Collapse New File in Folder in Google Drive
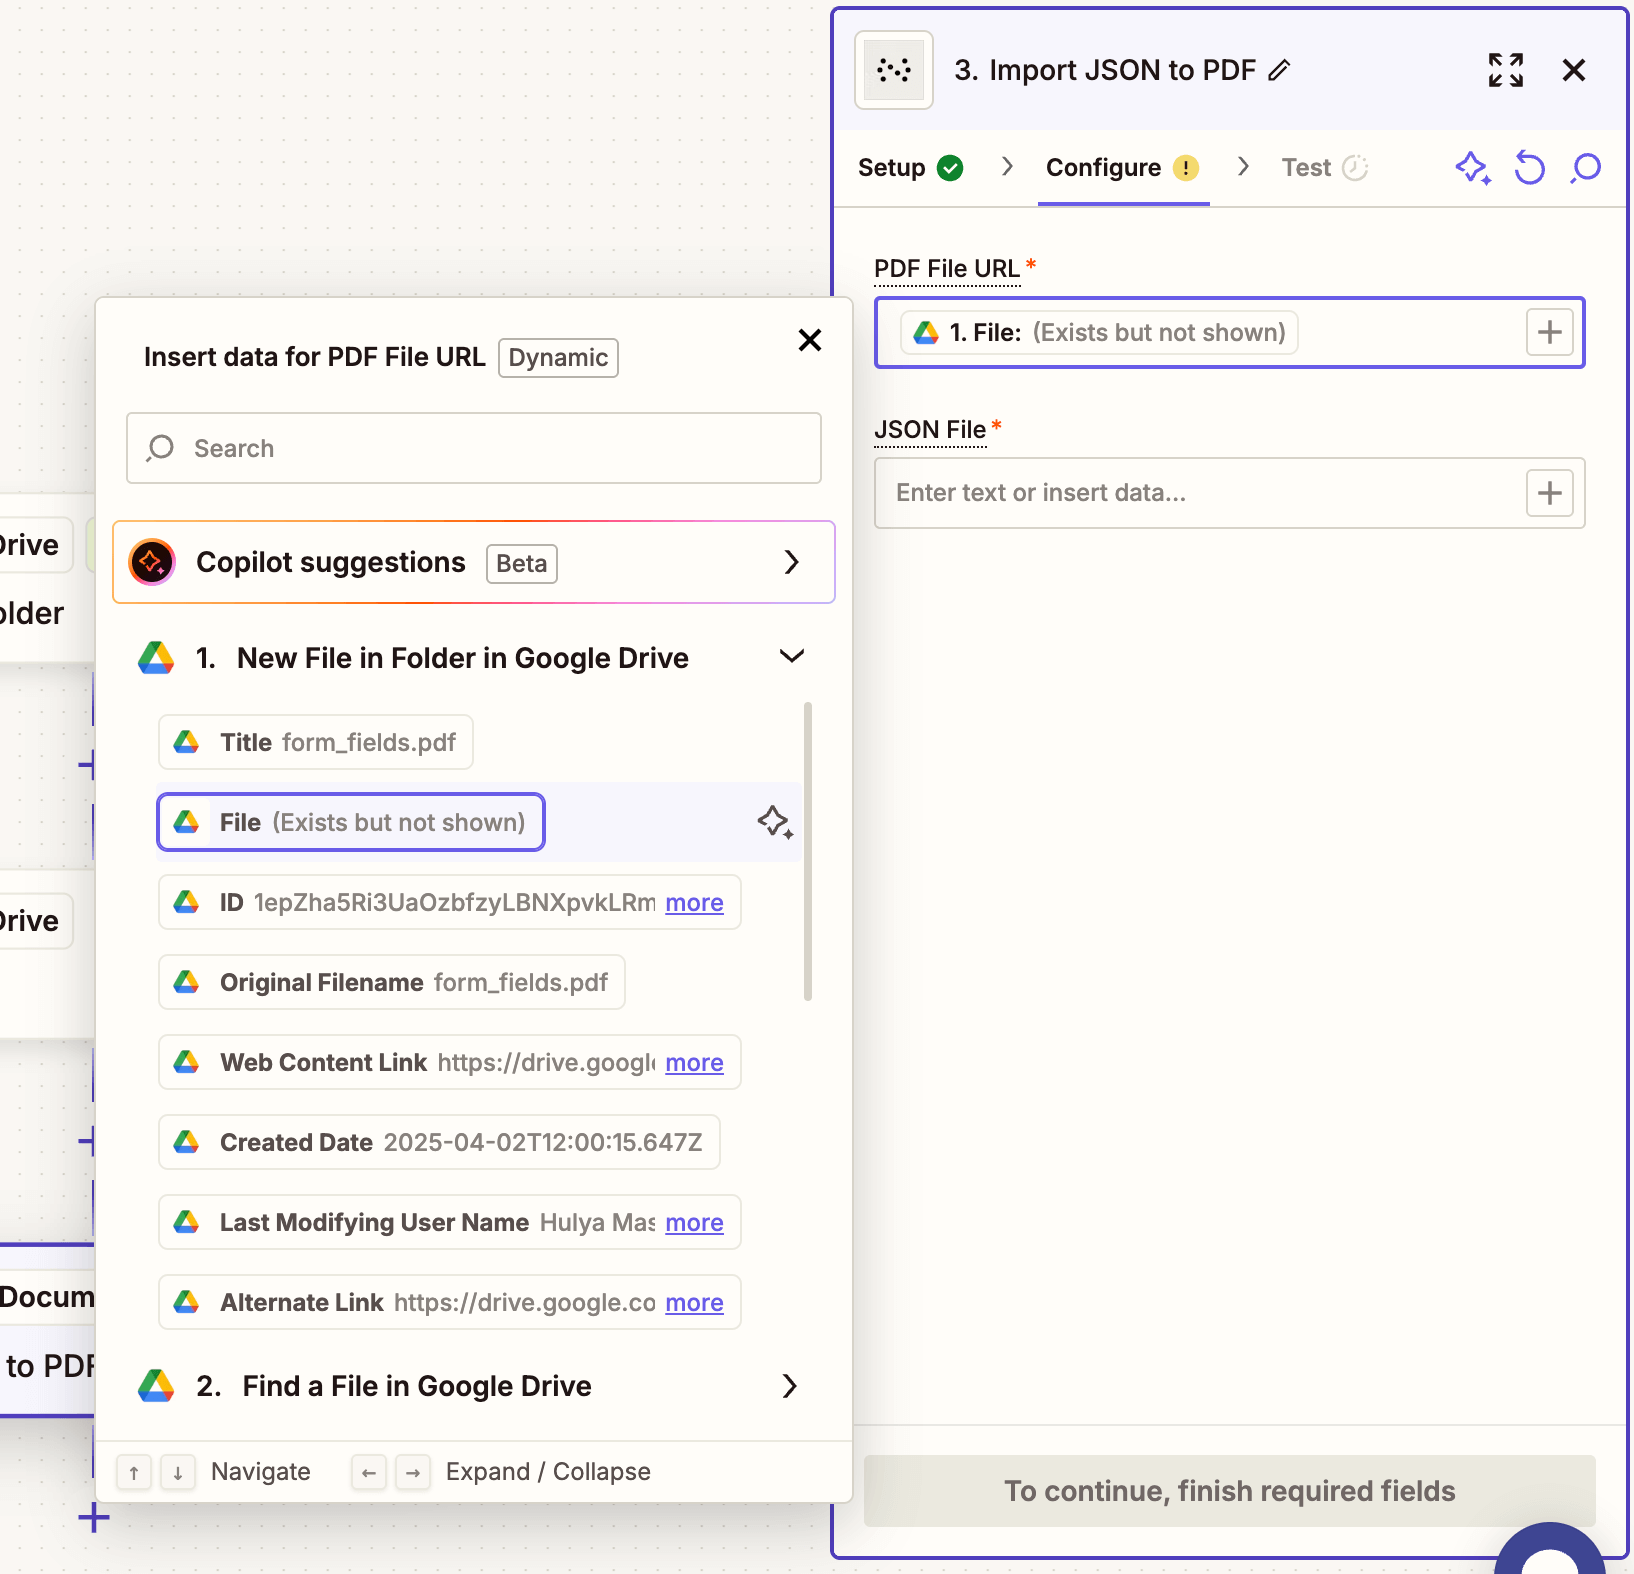Image resolution: width=1634 pixels, height=1574 pixels. tap(791, 657)
